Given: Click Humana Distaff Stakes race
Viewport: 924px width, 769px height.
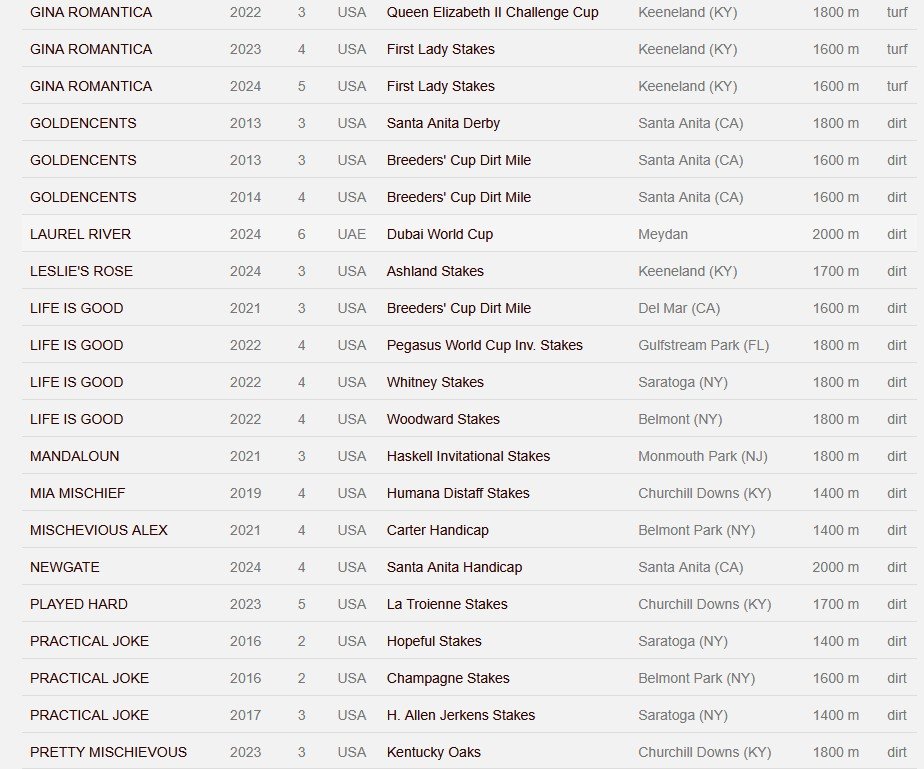Looking at the screenshot, I should point(458,494).
